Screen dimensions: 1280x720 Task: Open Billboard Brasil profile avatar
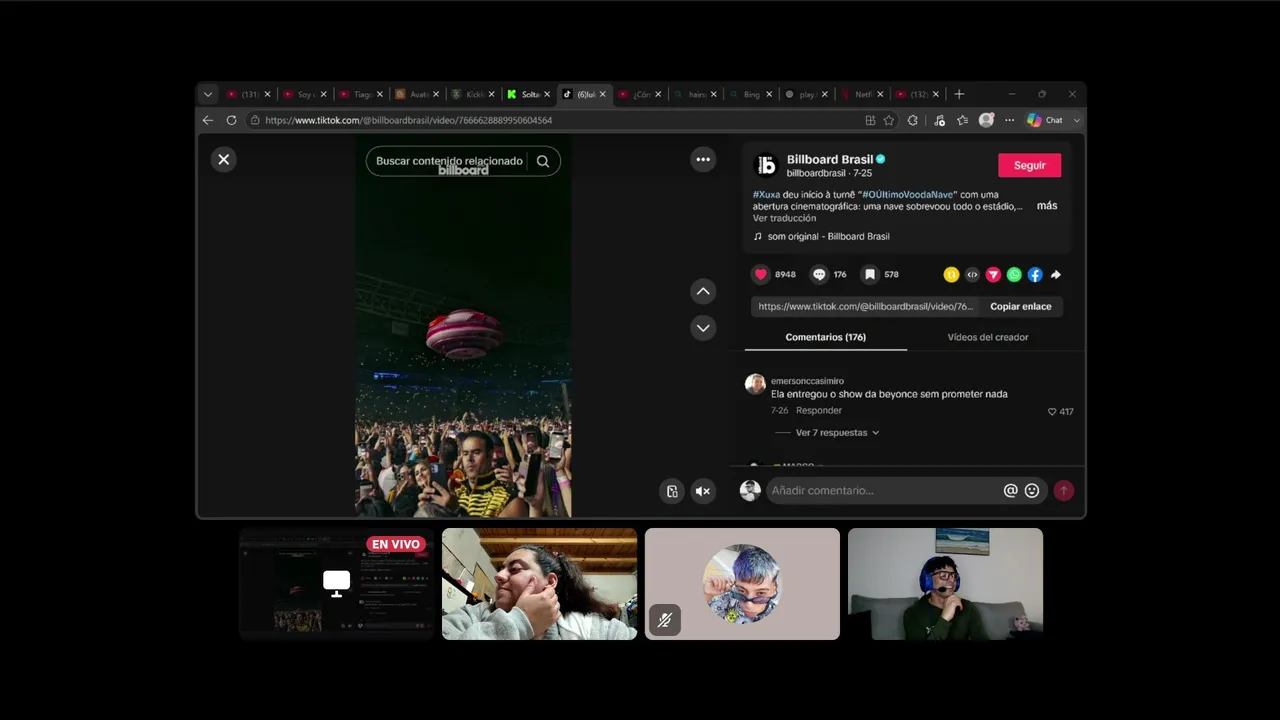[x=766, y=165]
